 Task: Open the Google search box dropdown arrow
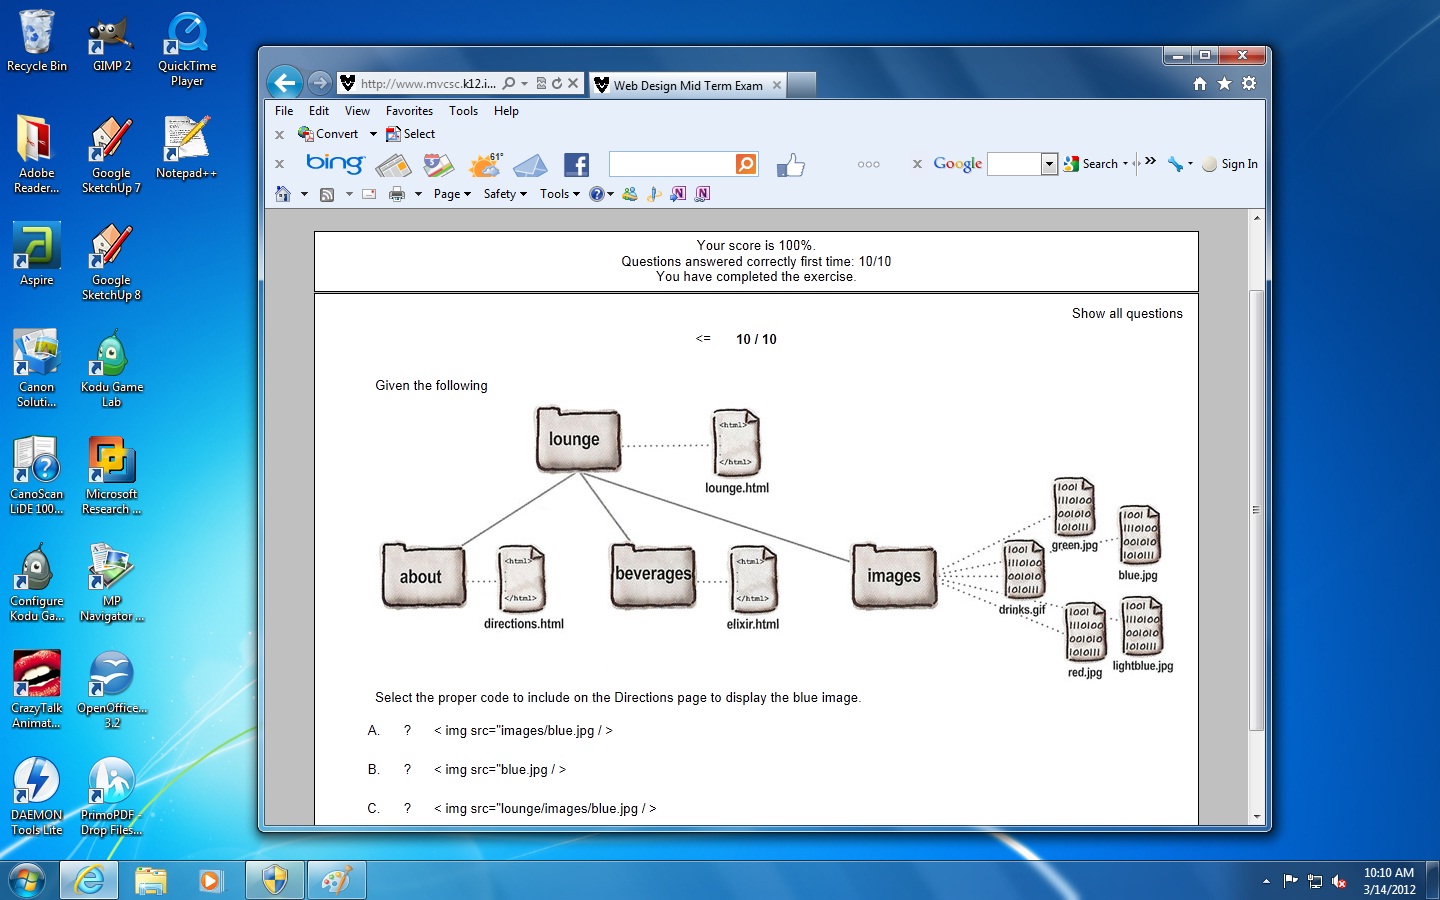tap(1049, 164)
